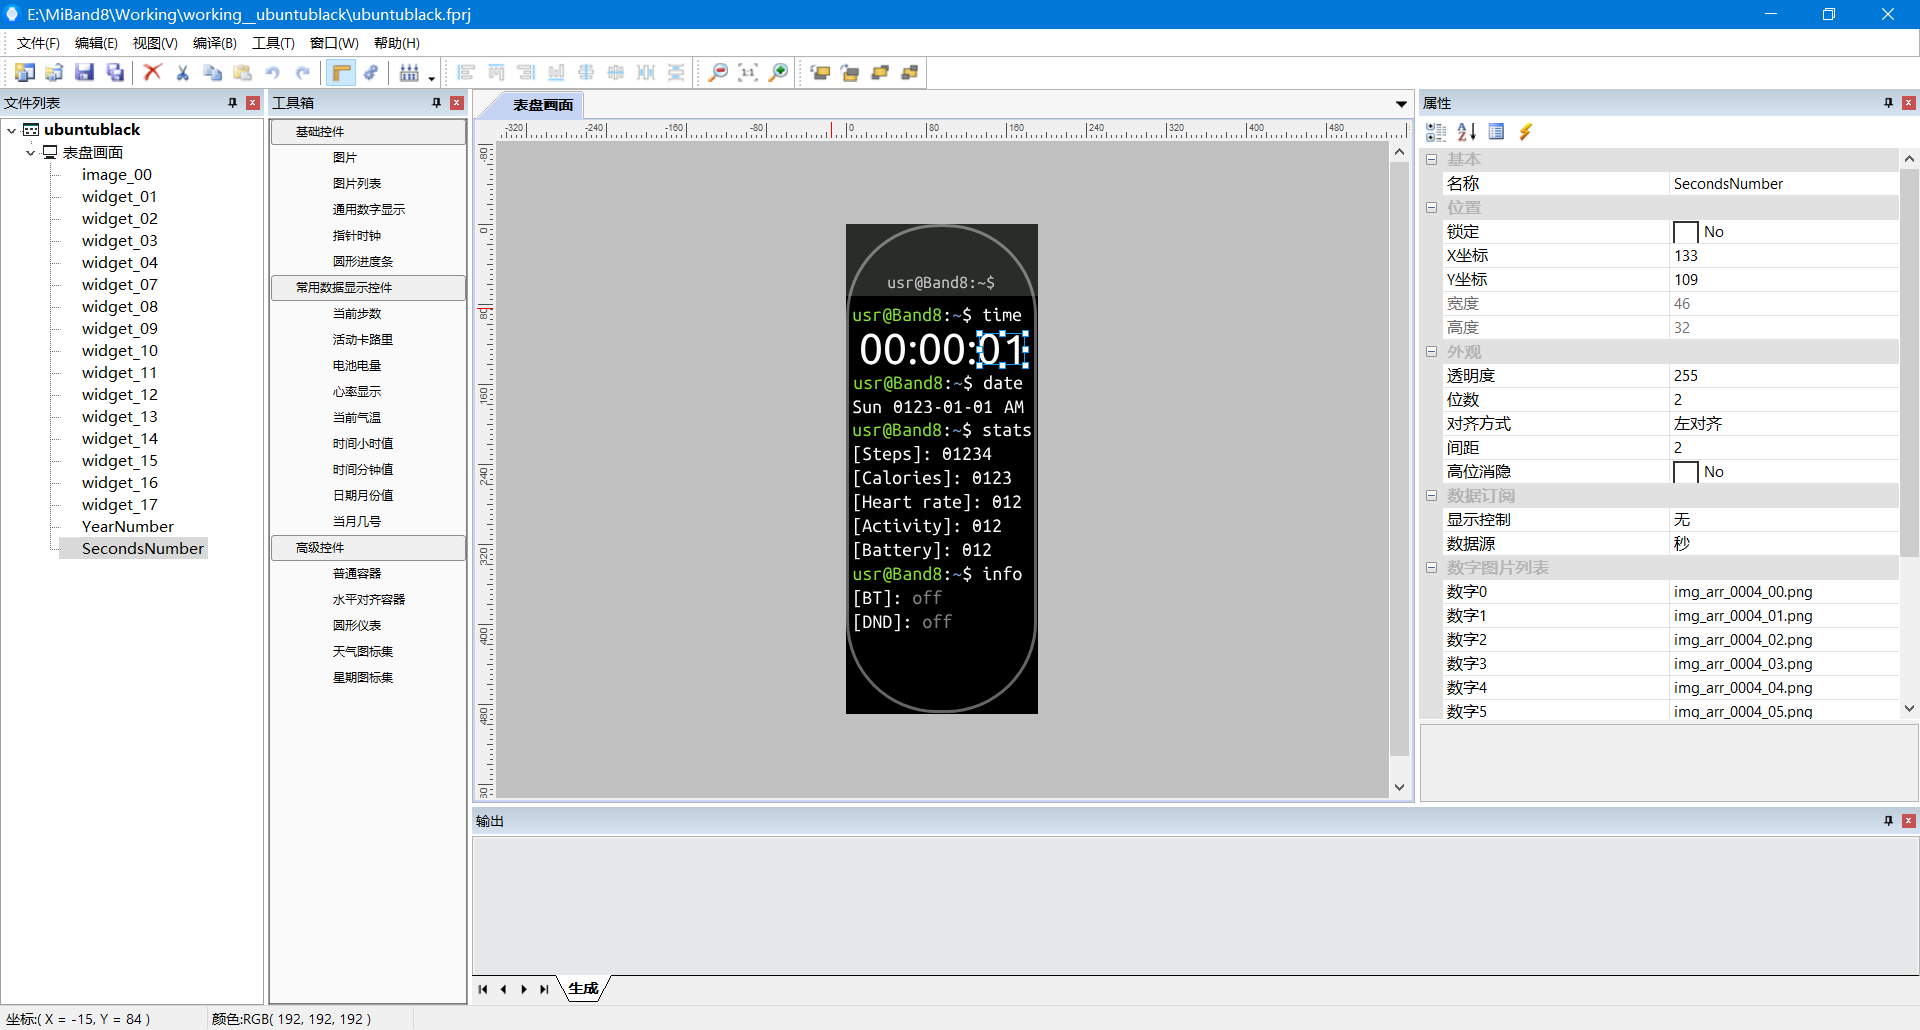1920x1030 pixels.
Task: Toggle the 高位消隐 checkbox
Action: 1686,472
